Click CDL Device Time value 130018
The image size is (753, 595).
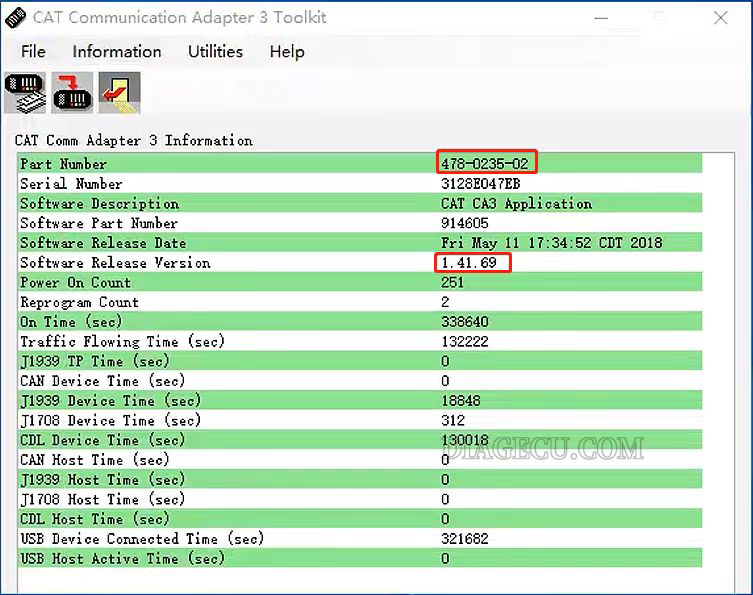pos(465,440)
